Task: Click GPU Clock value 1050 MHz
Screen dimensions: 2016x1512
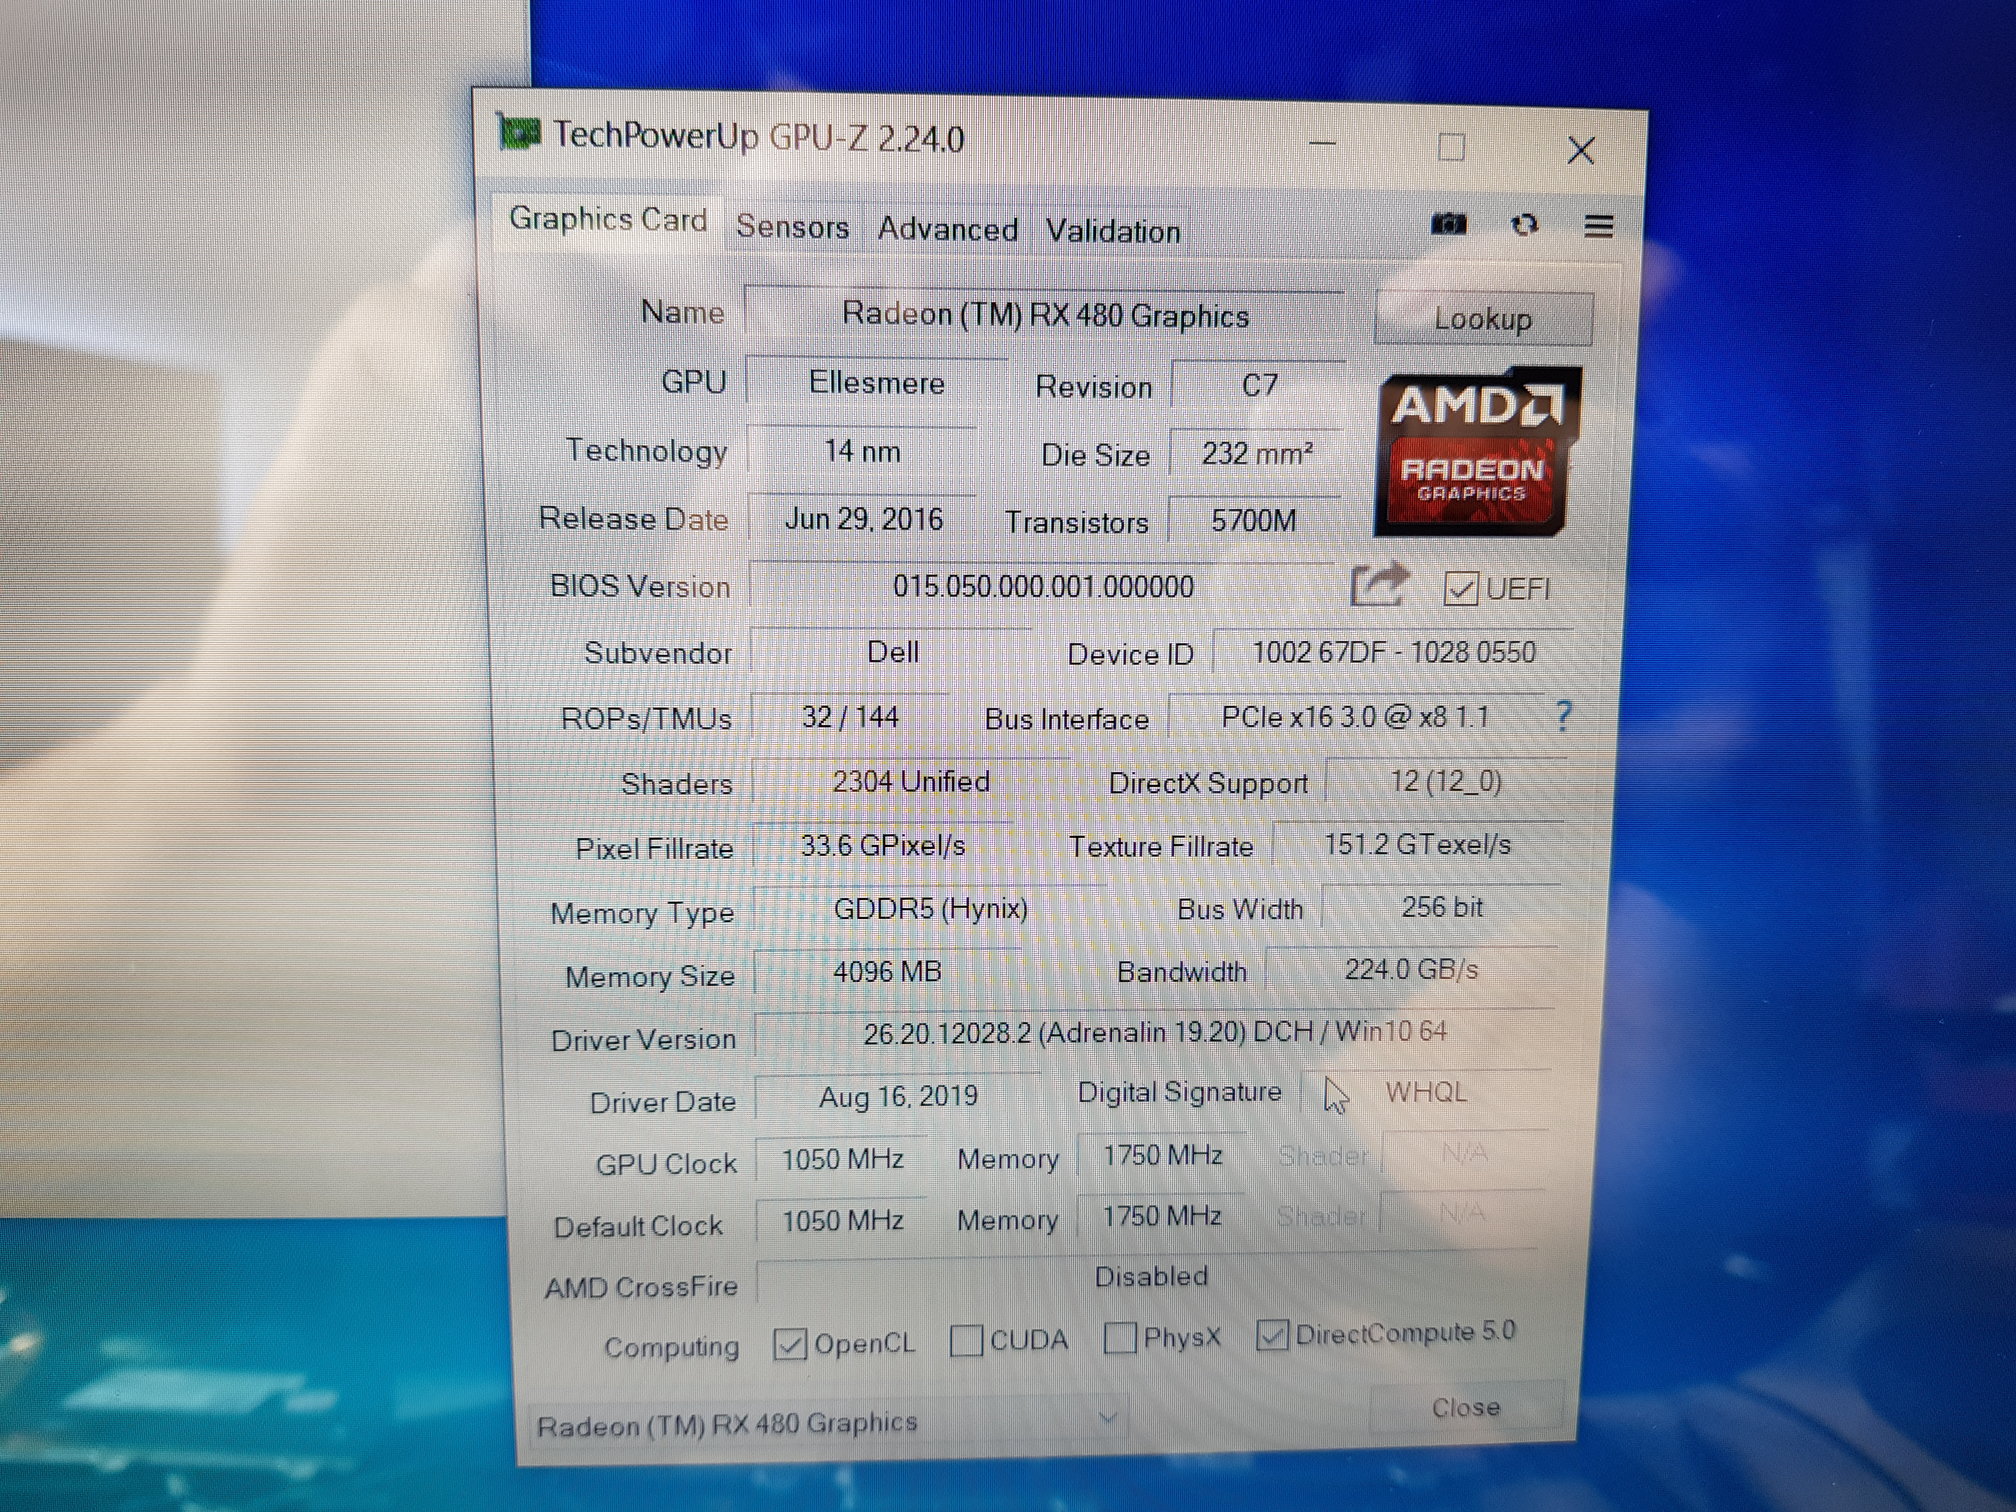Action: [842, 1159]
